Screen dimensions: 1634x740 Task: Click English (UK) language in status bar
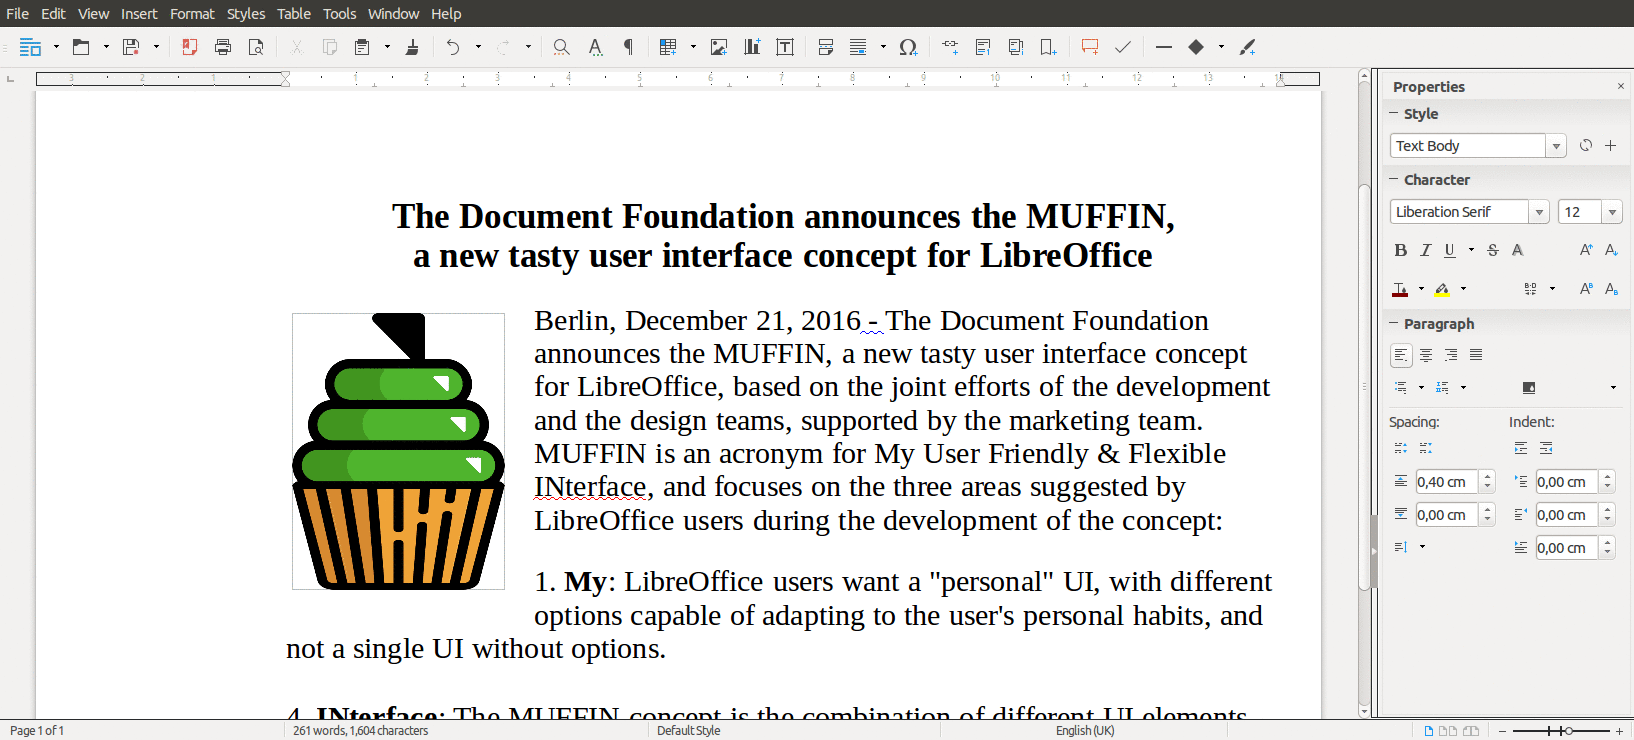click(x=1085, y=731)
